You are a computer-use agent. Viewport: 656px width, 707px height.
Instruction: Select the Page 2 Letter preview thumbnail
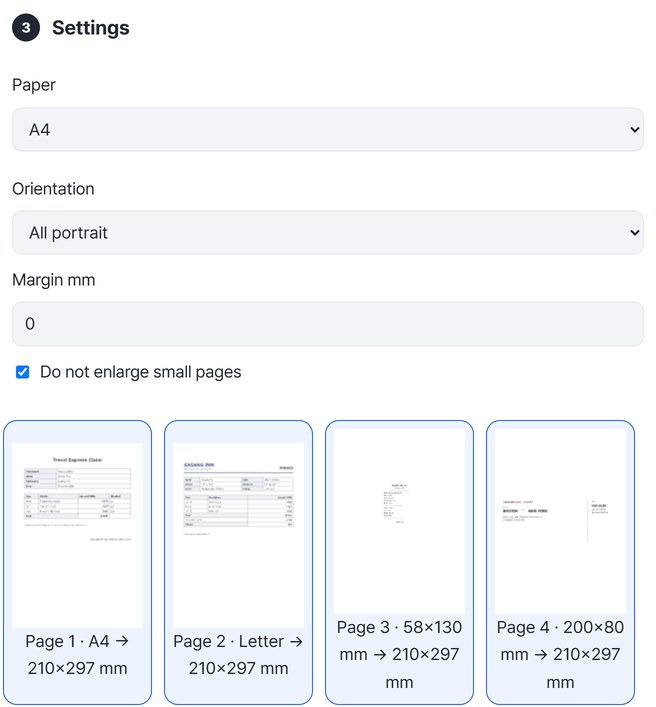point(239,535)
